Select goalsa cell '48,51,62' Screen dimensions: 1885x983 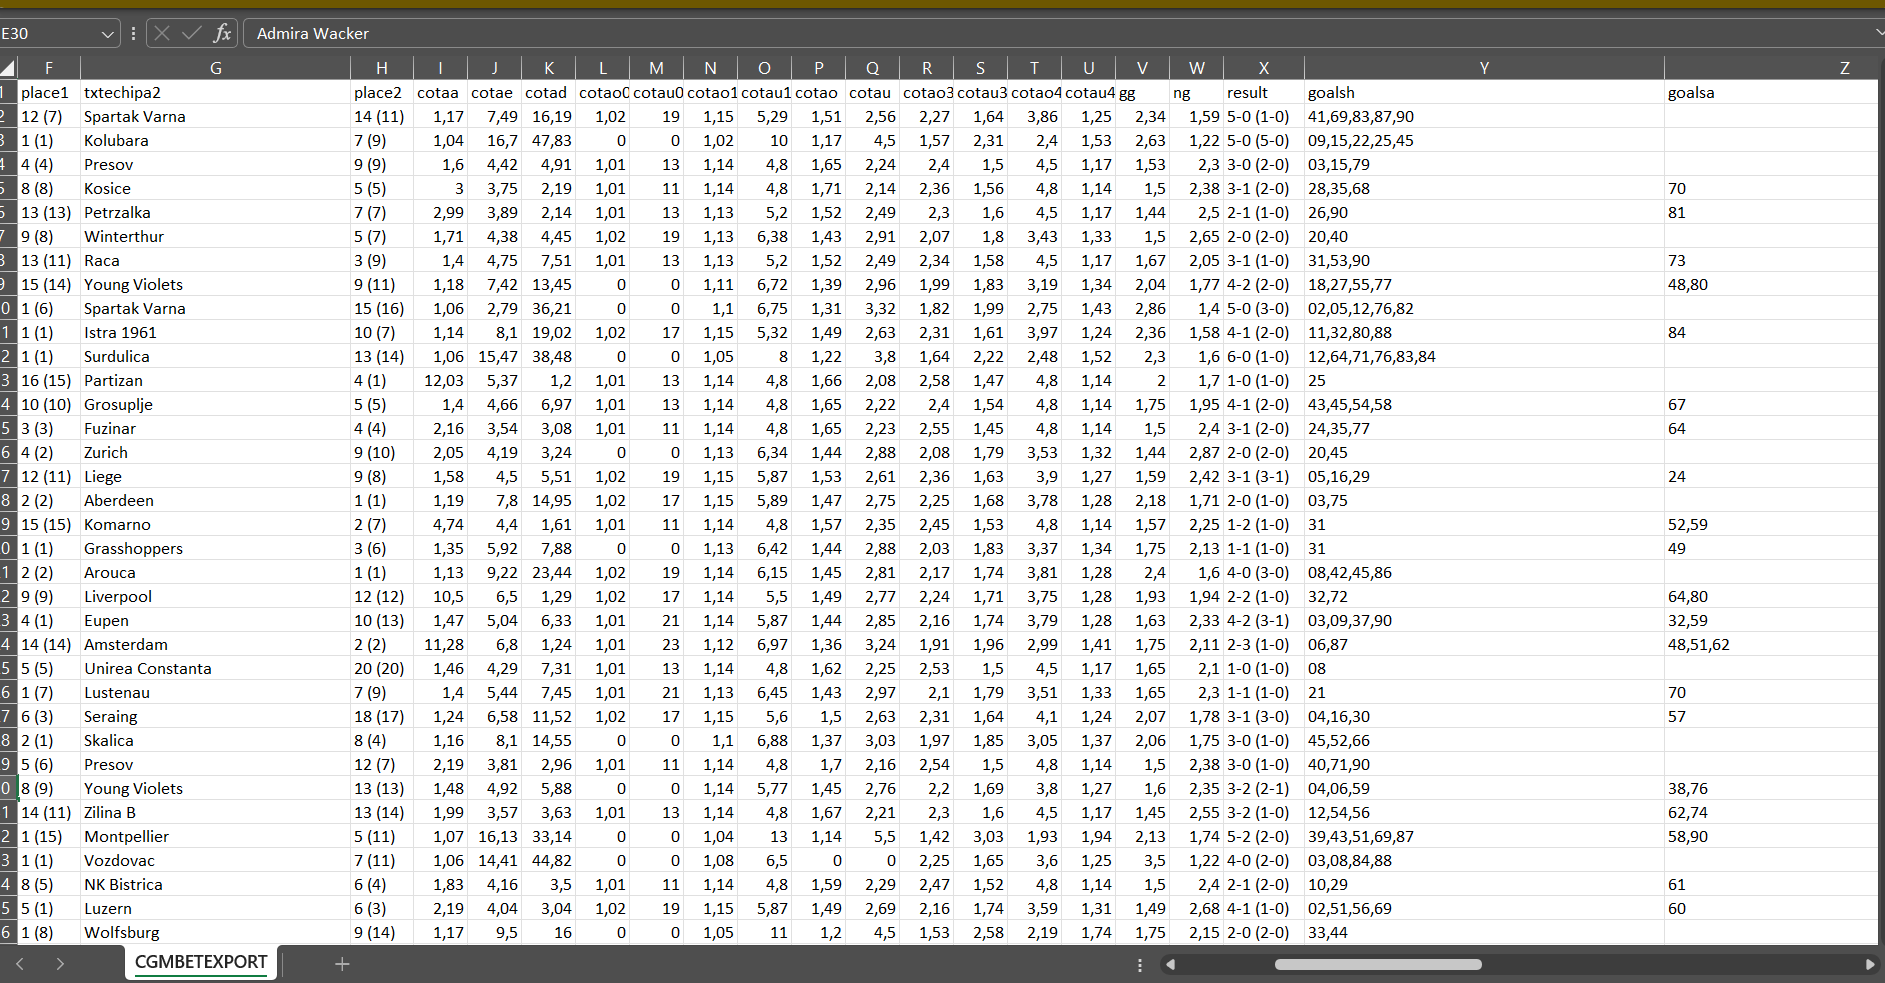[1771, 644]
